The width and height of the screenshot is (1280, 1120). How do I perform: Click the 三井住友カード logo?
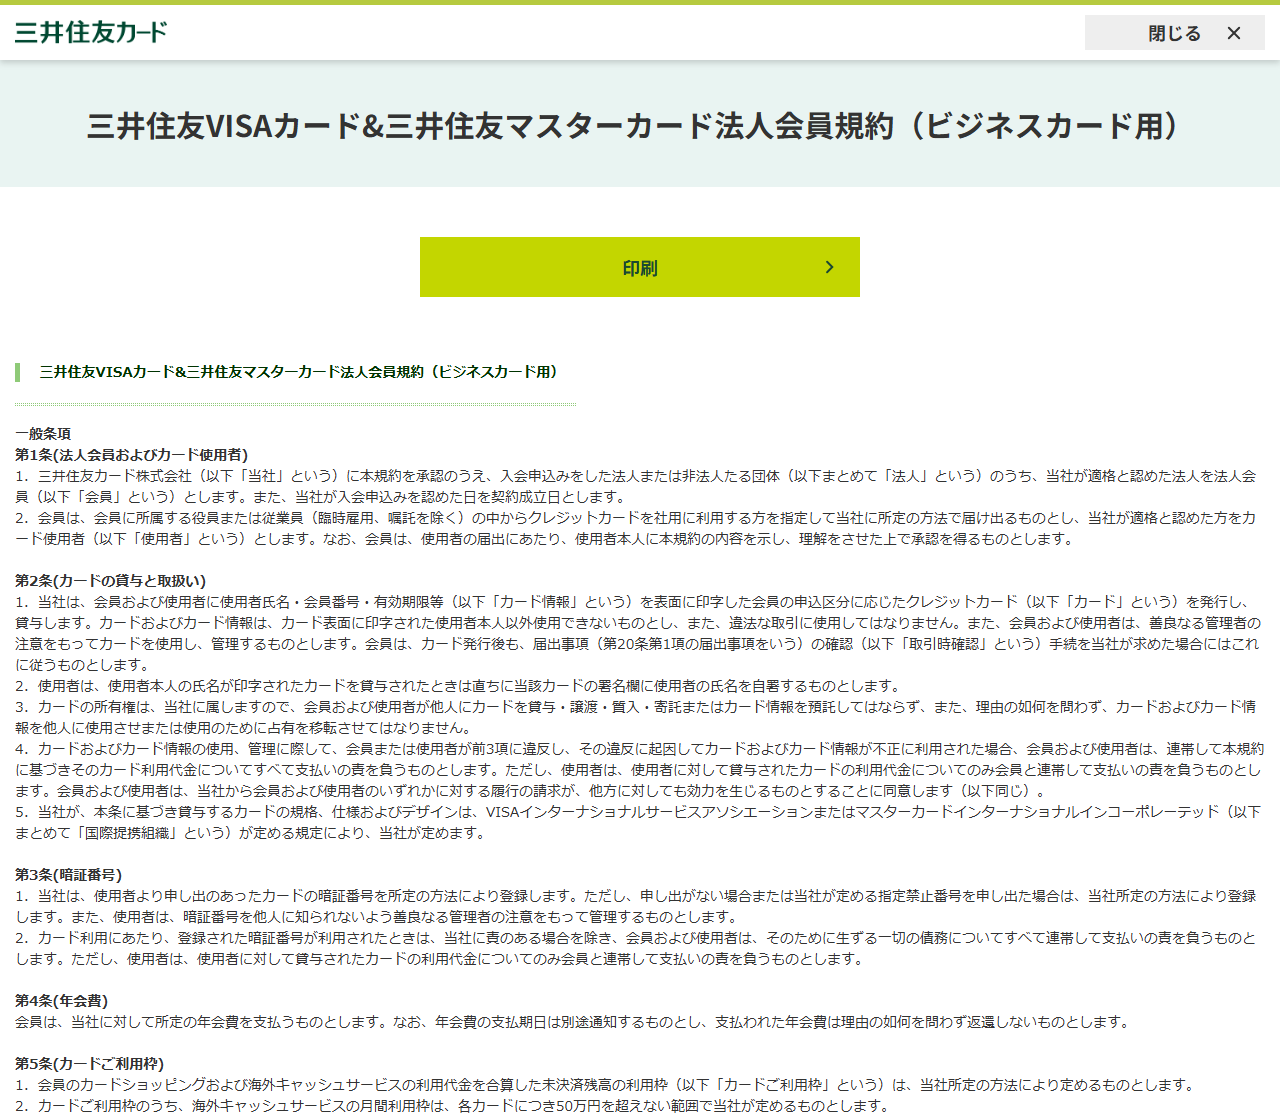click(x=91, y=32)
